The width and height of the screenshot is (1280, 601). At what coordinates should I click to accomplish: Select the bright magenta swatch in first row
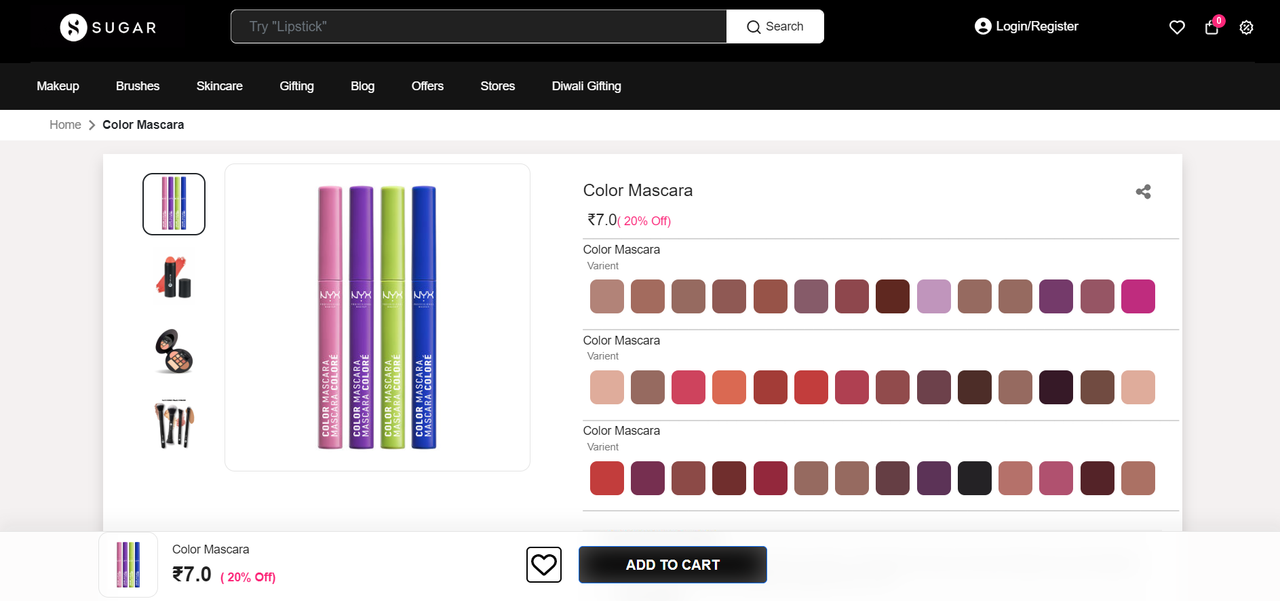(x=1138, y=297)
